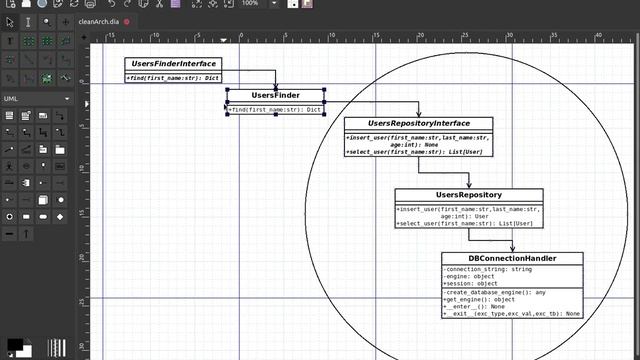Select the Box shape tool

coord(28,41)
